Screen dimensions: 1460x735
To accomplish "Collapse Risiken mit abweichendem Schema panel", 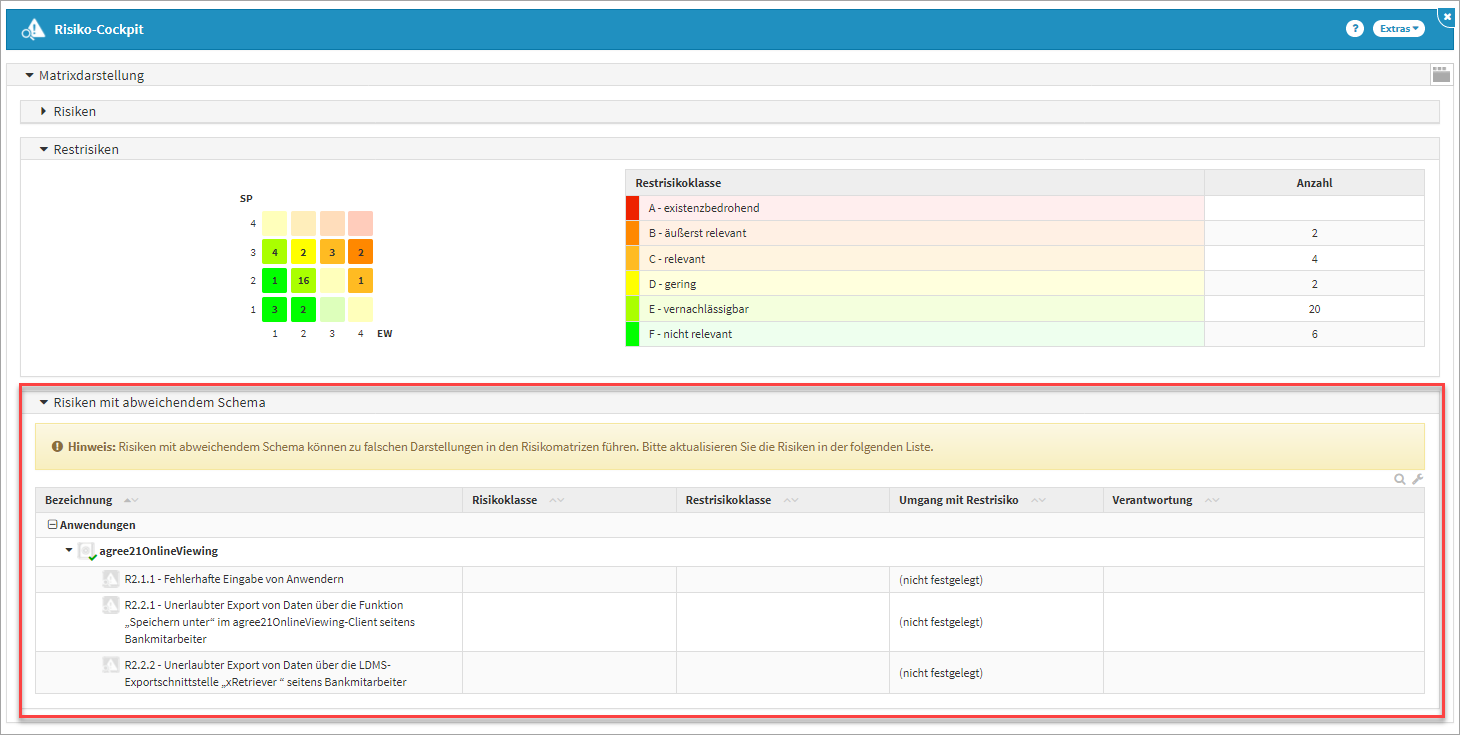I will point(44,403).
